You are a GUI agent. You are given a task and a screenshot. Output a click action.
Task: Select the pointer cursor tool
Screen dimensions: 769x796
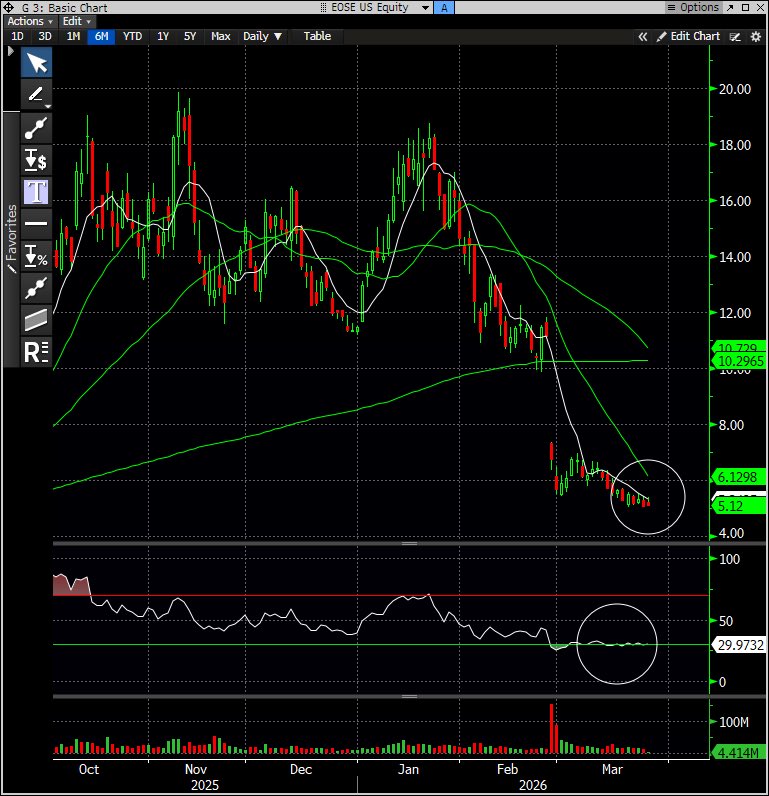[x=36, y=62]
